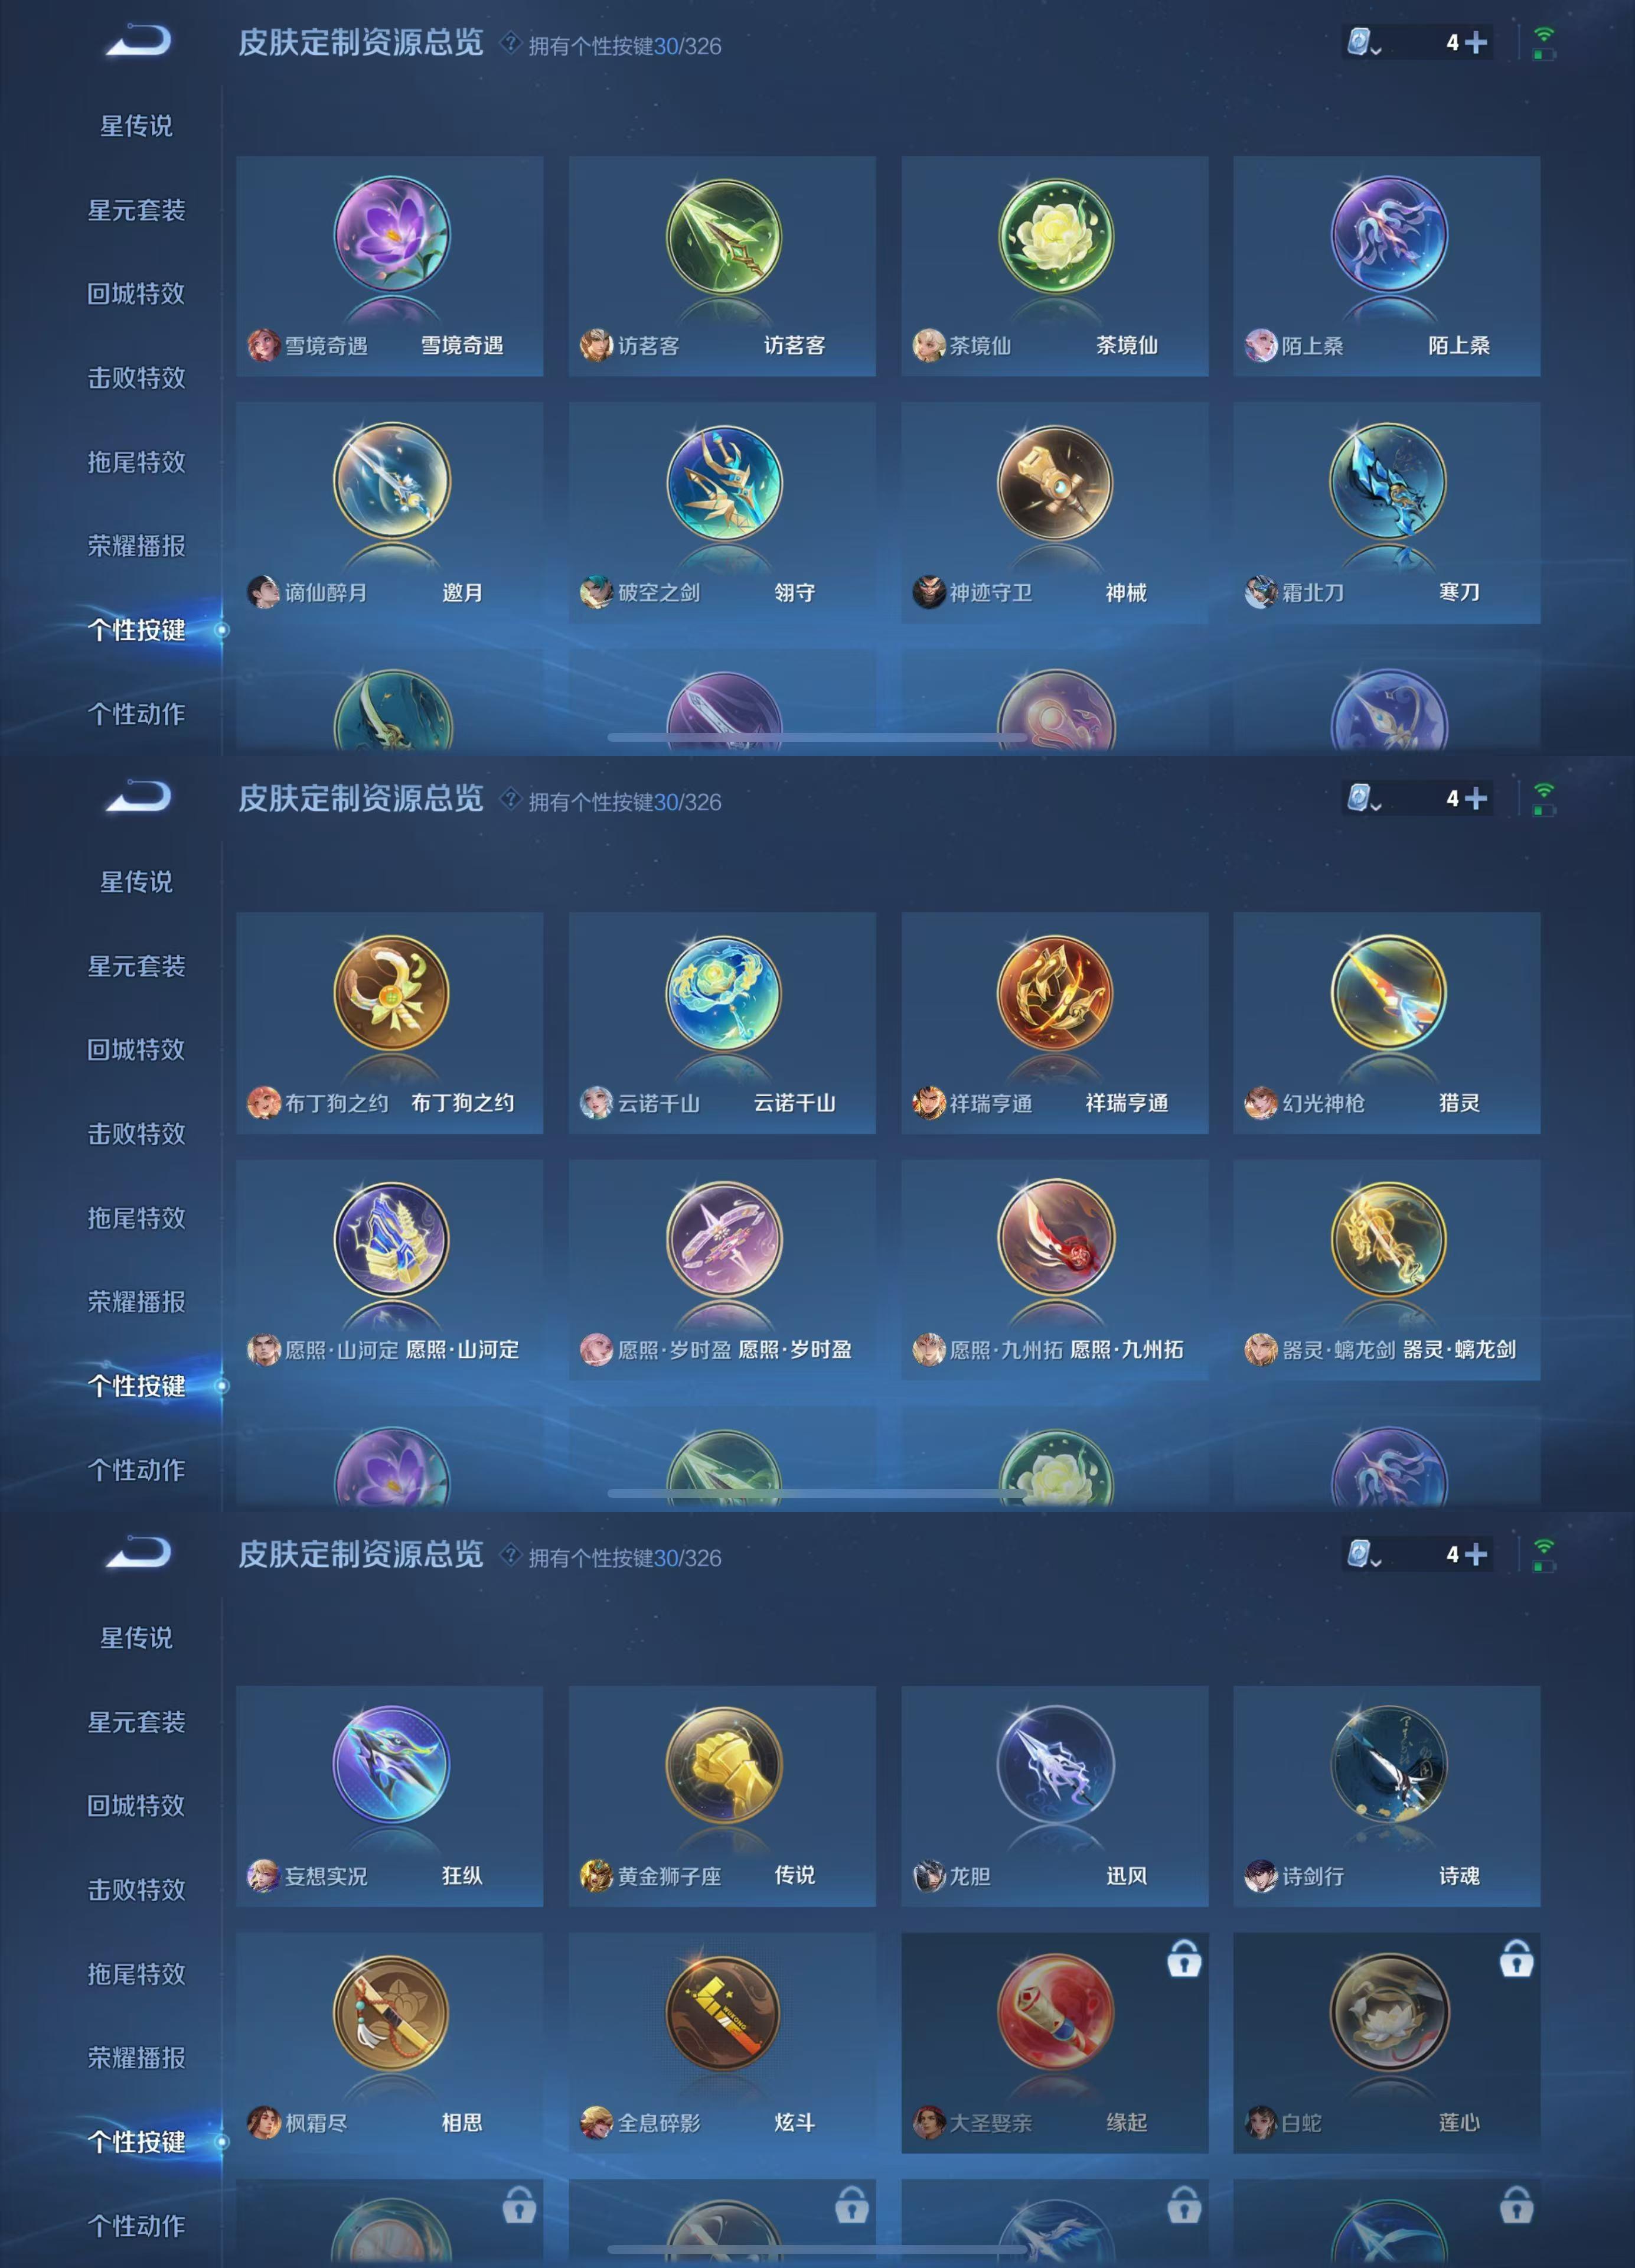Click the hero avatar beside 诗剑行
The height and width of the screenshot is (2268, 1635).
click(1260, 1876)
